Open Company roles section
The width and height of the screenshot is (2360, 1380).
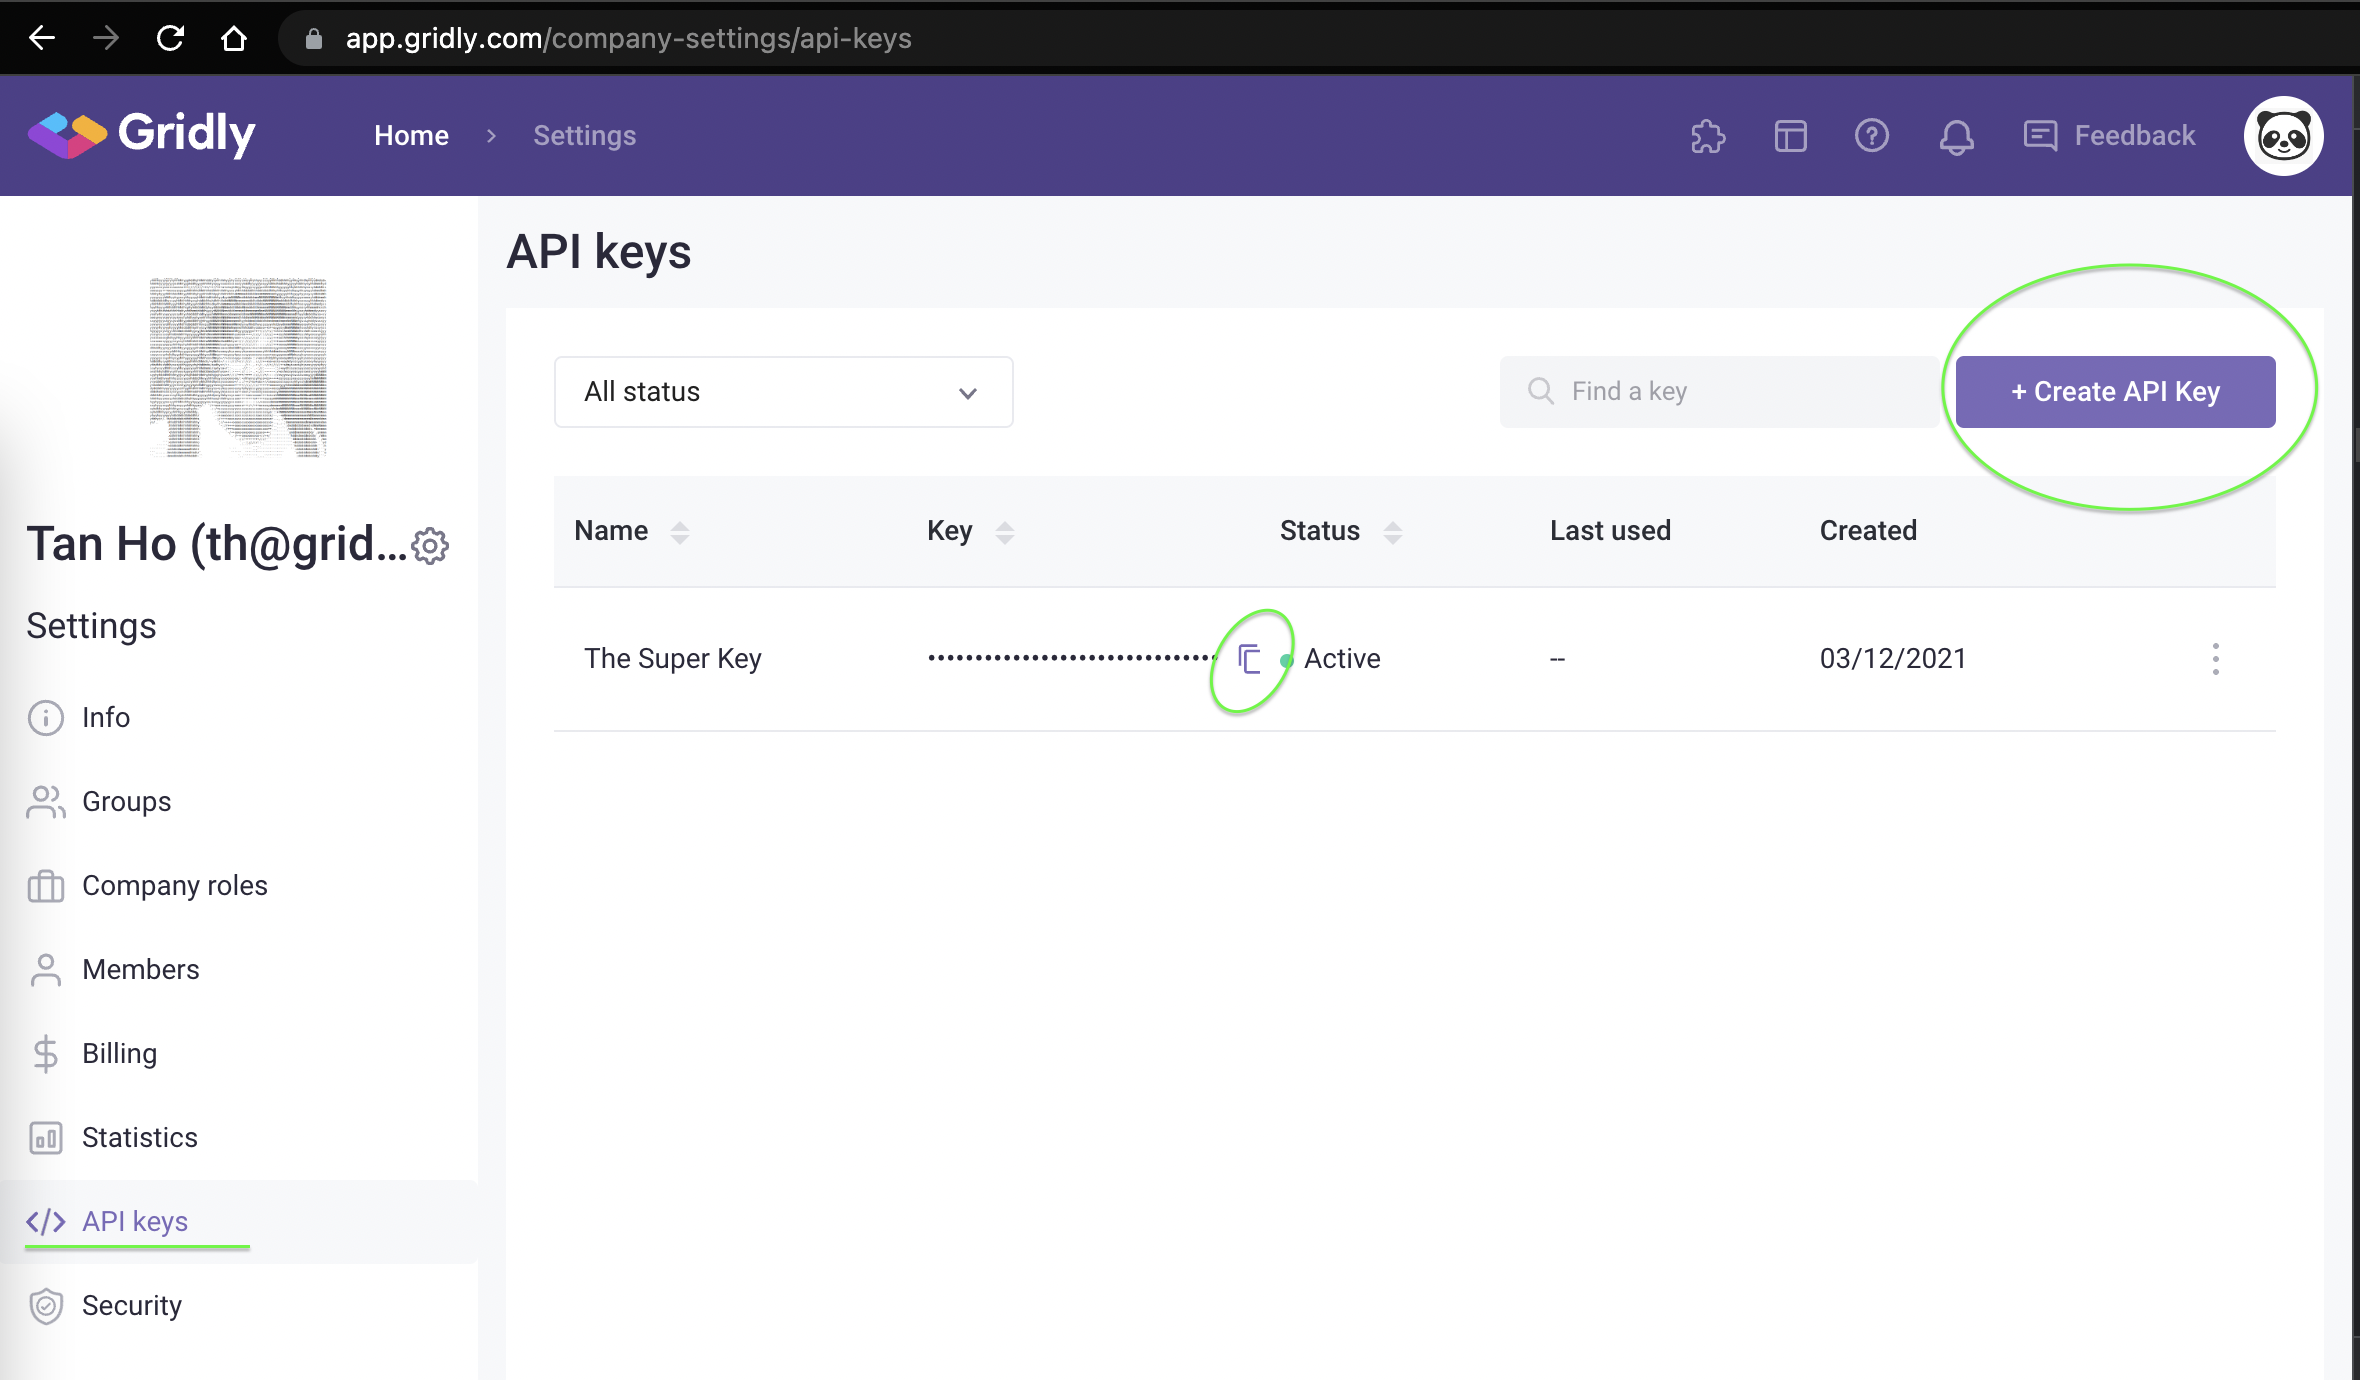coord(174,886)
